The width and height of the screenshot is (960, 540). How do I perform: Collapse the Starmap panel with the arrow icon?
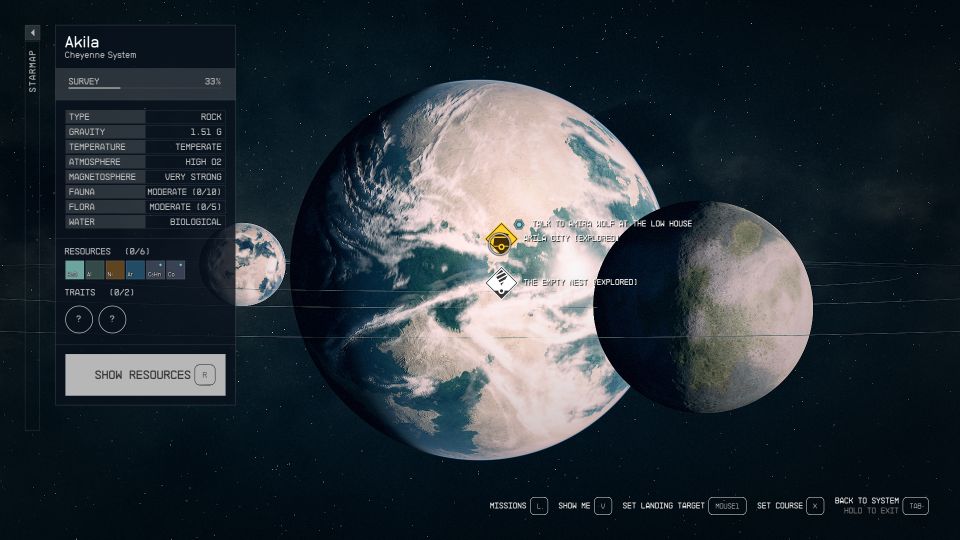click(32, 32)
